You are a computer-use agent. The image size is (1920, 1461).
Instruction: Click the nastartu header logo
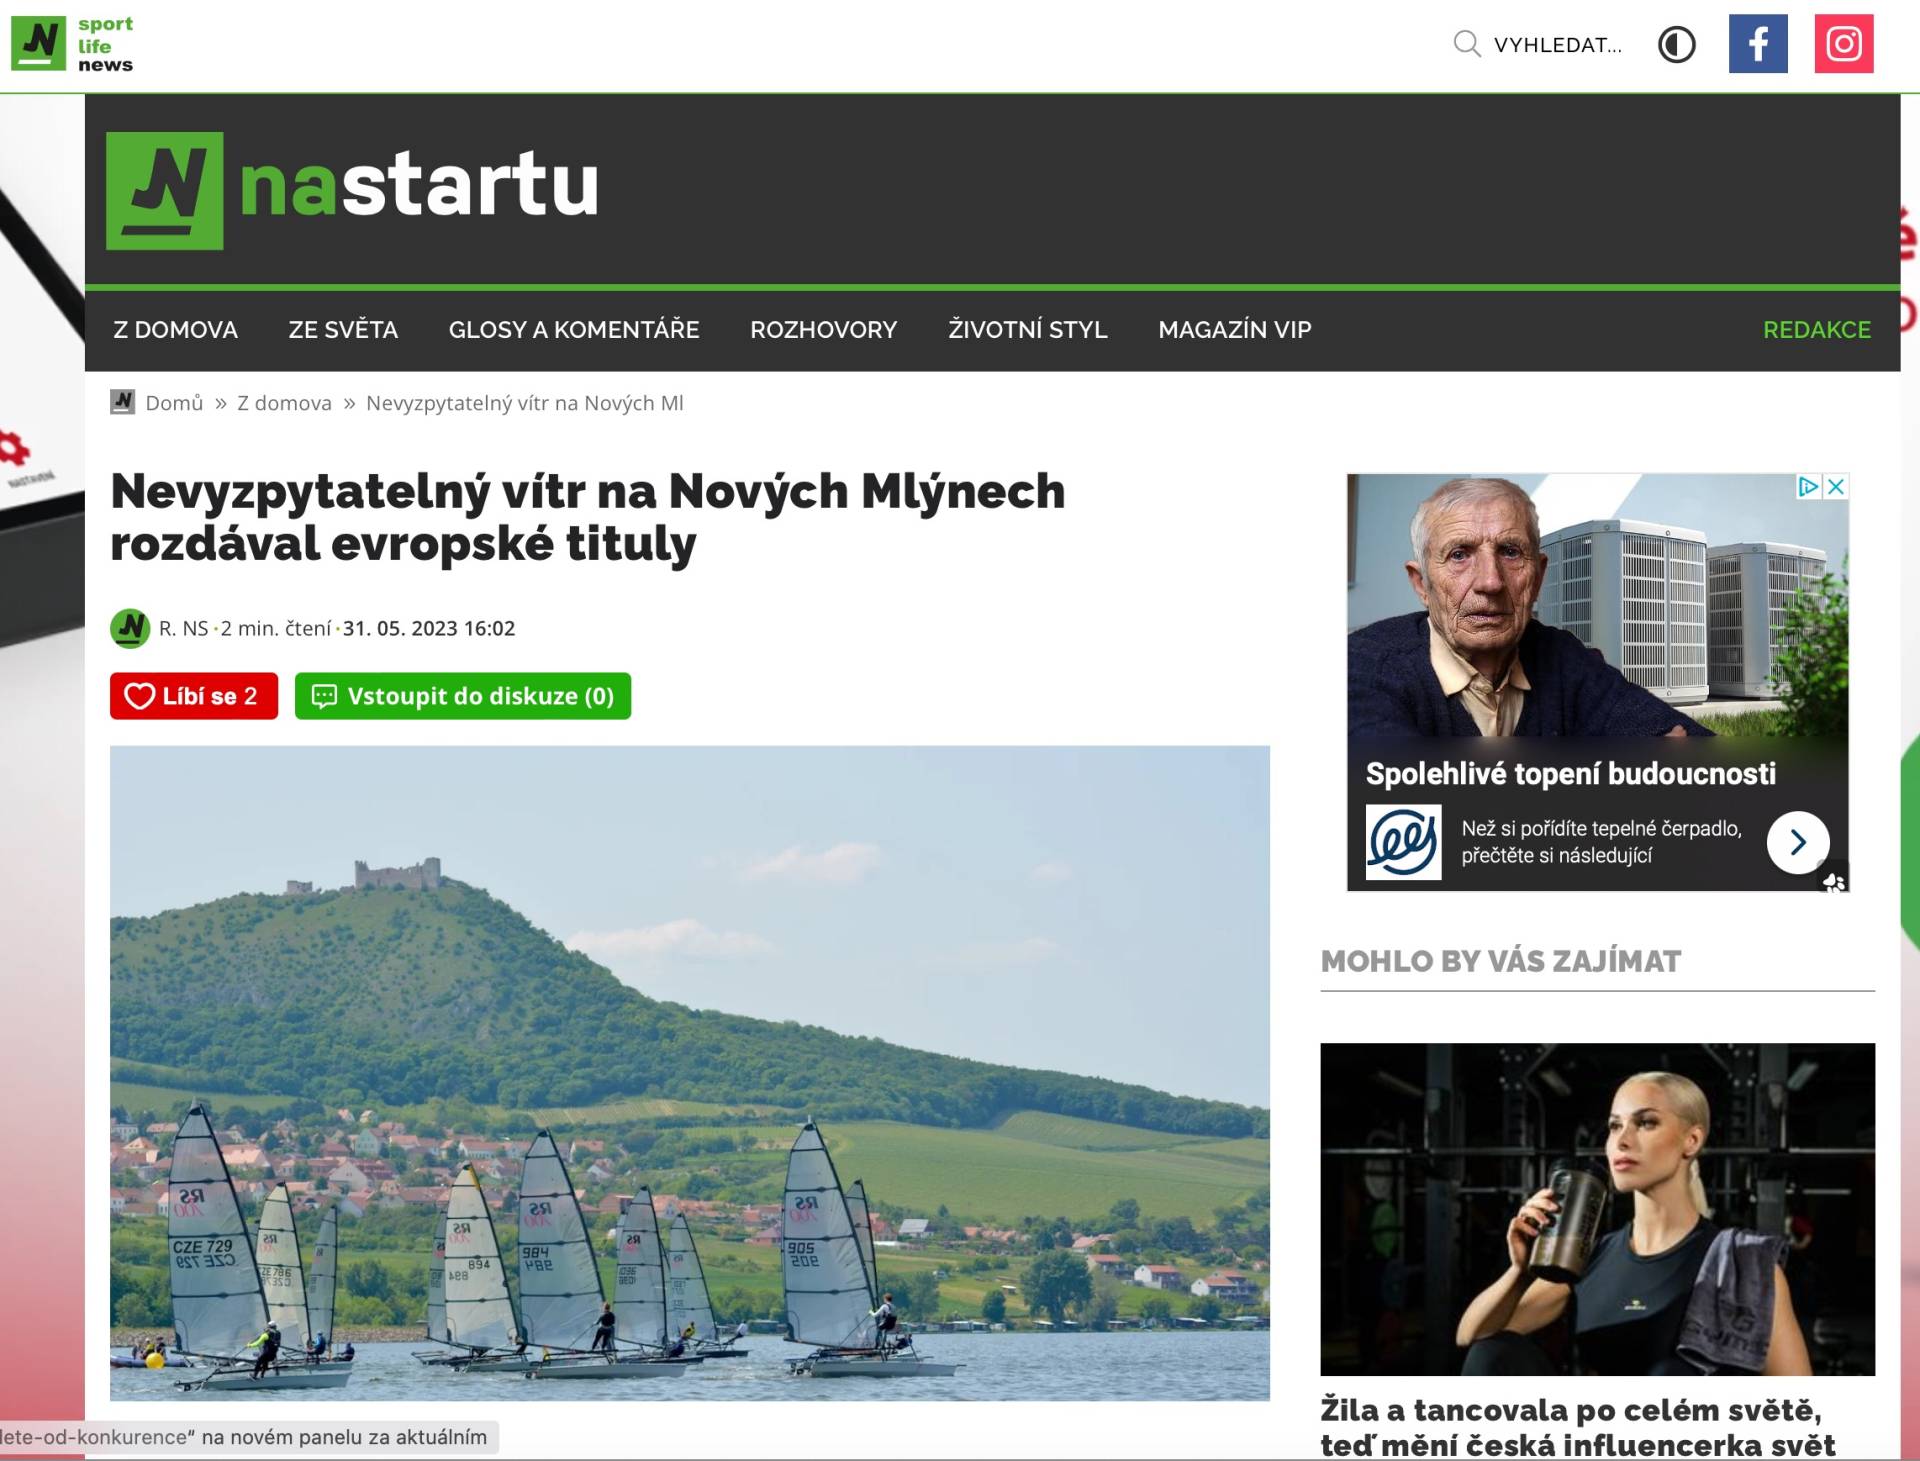[x=352, y=190]
